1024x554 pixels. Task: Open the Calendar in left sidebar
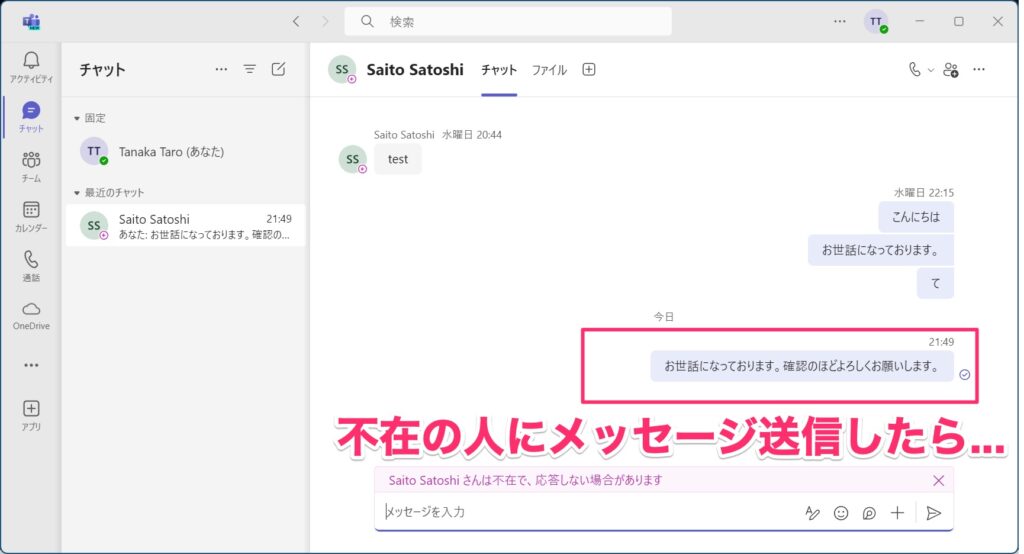[31, 215]
